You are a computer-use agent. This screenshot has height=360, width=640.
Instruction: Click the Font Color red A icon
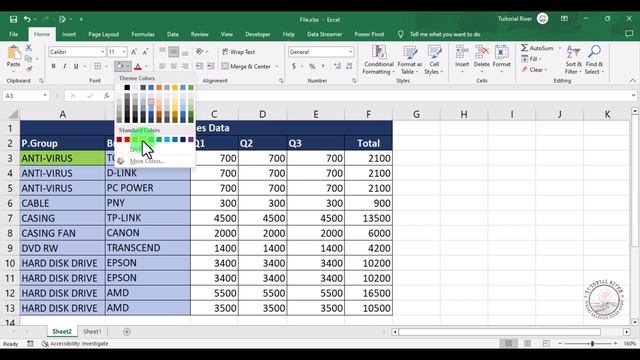[138, 66]
